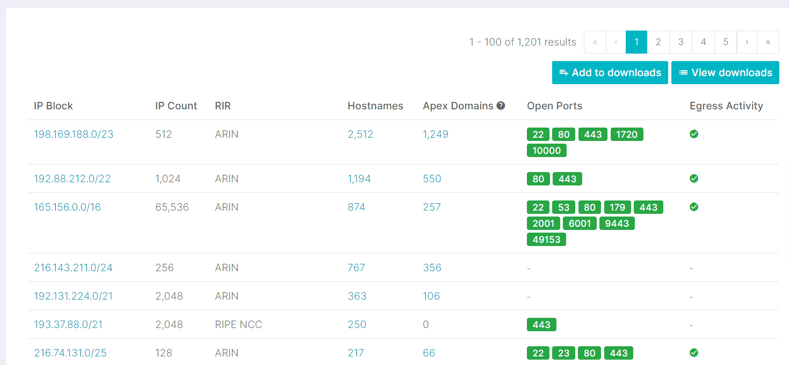Go to next page chevron
Viewport: 789px width, 365px height.
coord(747,42)
